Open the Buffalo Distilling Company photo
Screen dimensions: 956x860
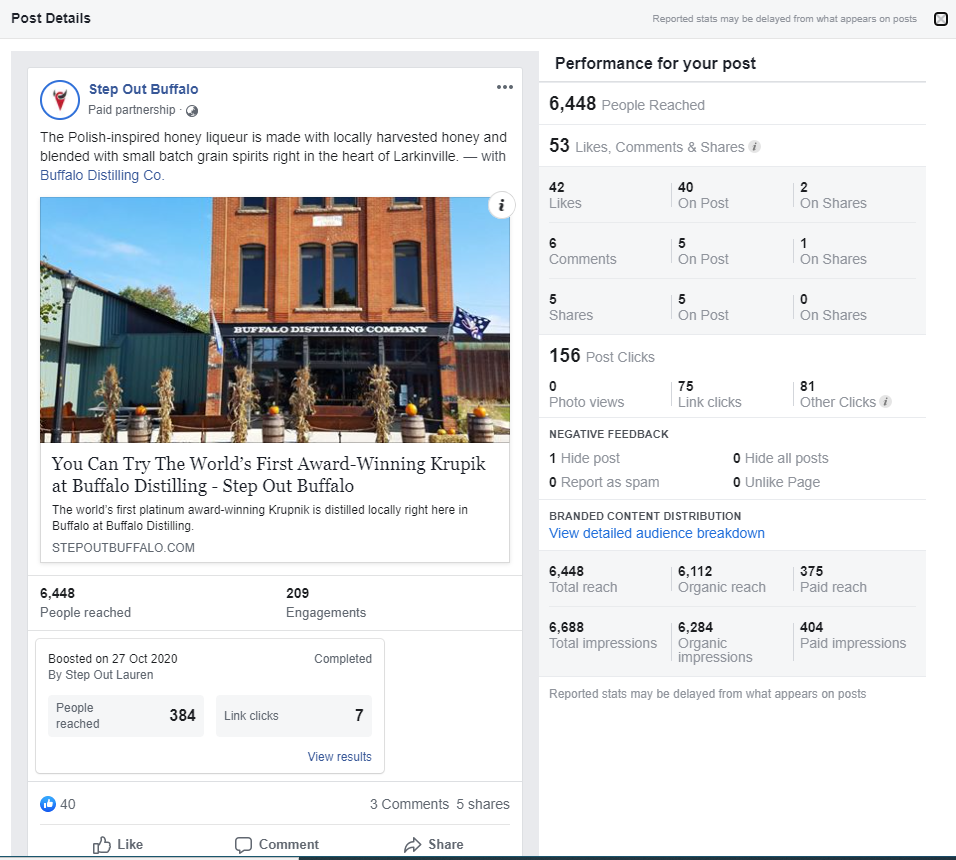tap(275, 319)
